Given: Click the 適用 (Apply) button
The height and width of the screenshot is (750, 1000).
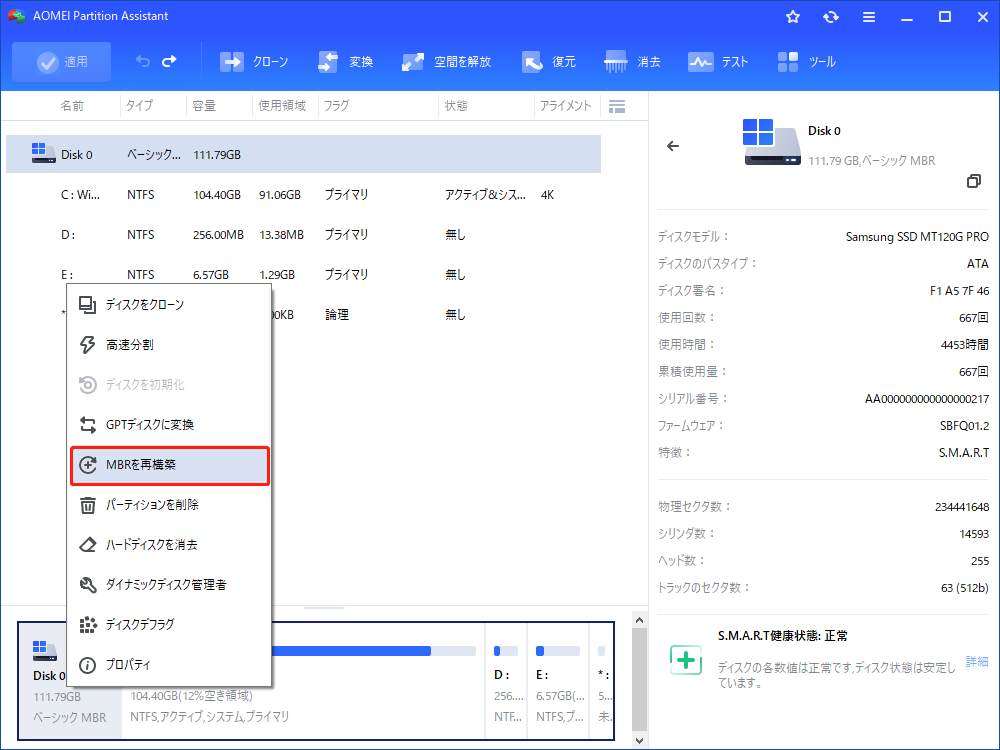Looking at the screenshot, I should (x=61, y=62).
